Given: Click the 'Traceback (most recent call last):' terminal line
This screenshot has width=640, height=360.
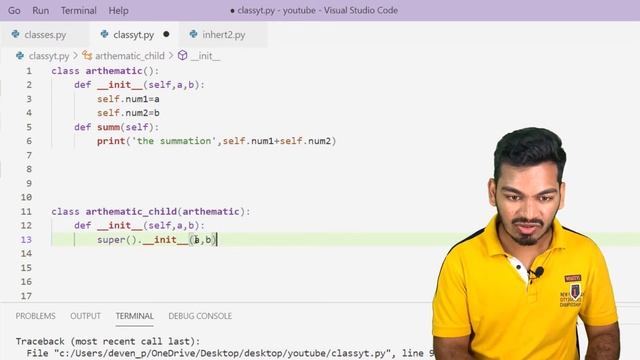Looking at the screenshot, I should click(108, 341).
